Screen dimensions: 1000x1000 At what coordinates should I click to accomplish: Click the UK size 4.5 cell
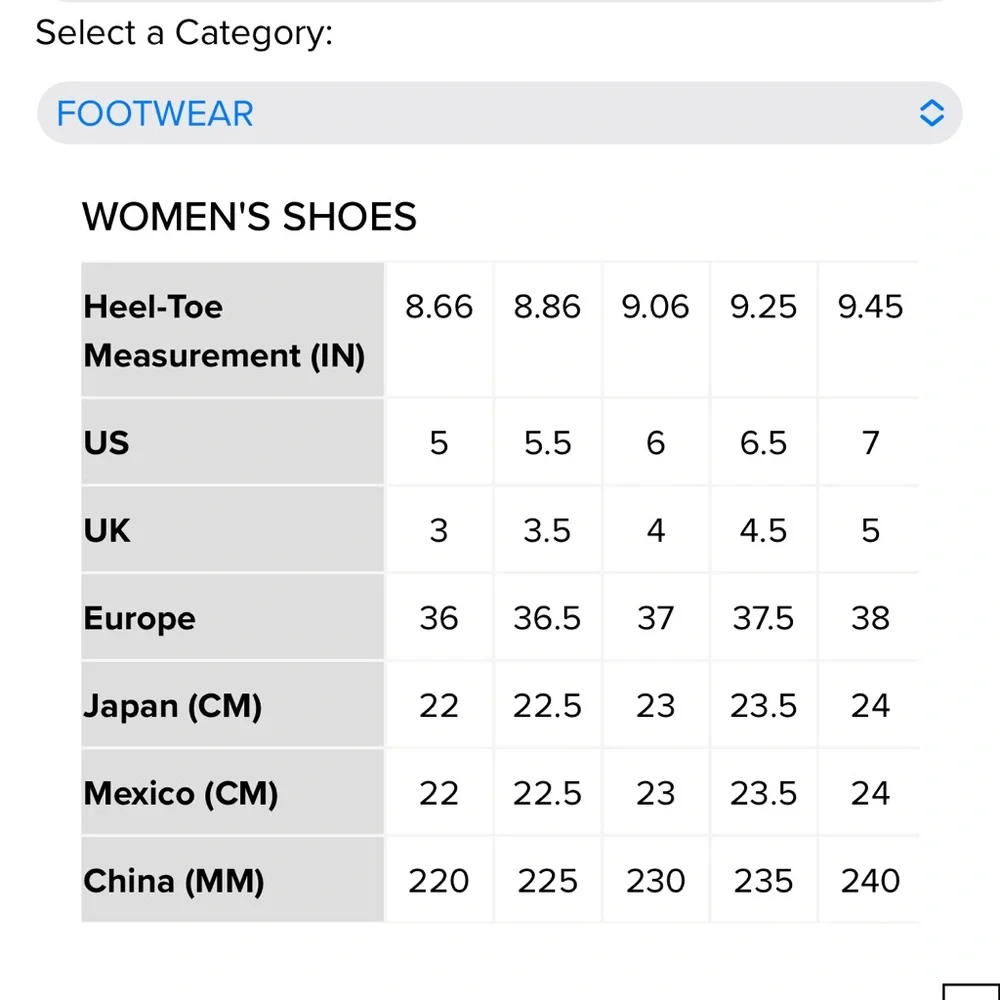coord(763,530)
